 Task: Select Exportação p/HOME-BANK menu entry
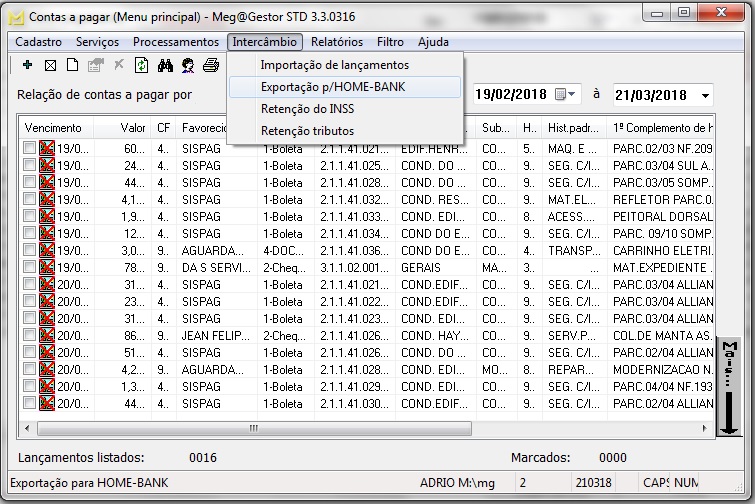point(332,87)
